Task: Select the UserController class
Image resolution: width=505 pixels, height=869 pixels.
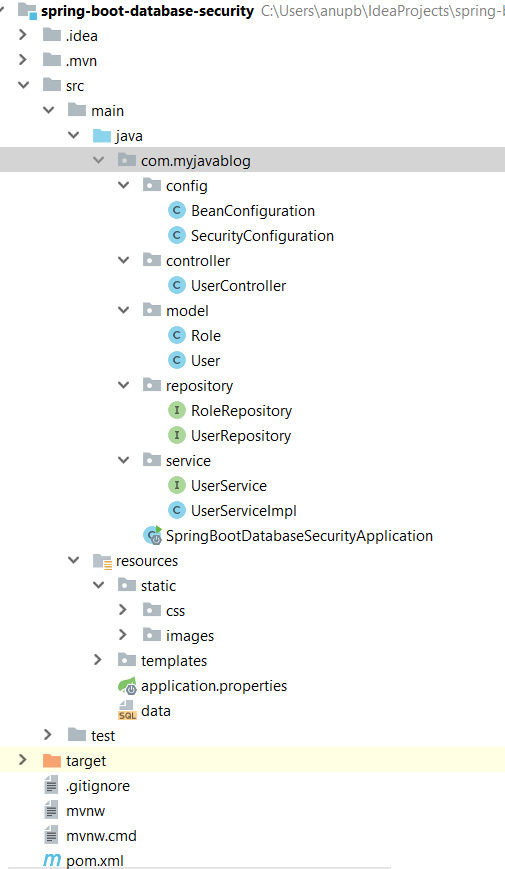Action: click(x=238, y=286)
